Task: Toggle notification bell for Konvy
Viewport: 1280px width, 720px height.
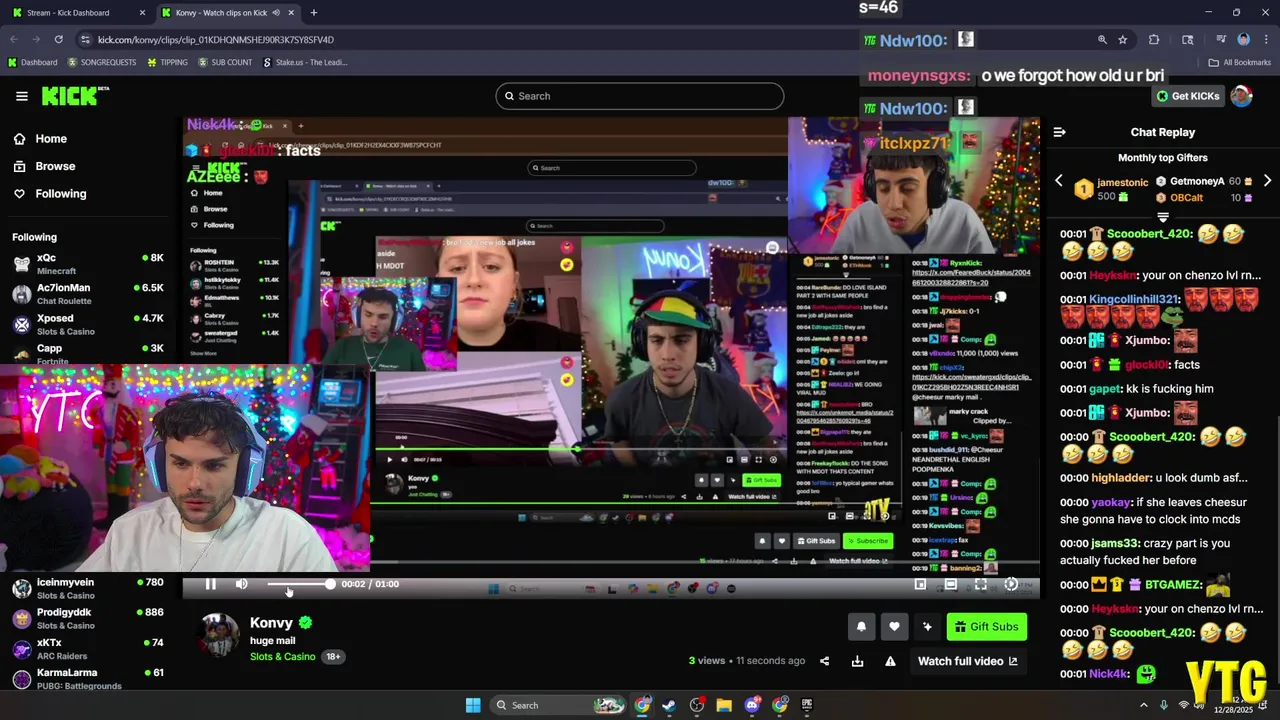Action: pyautogui.click(x=861, y=627)
